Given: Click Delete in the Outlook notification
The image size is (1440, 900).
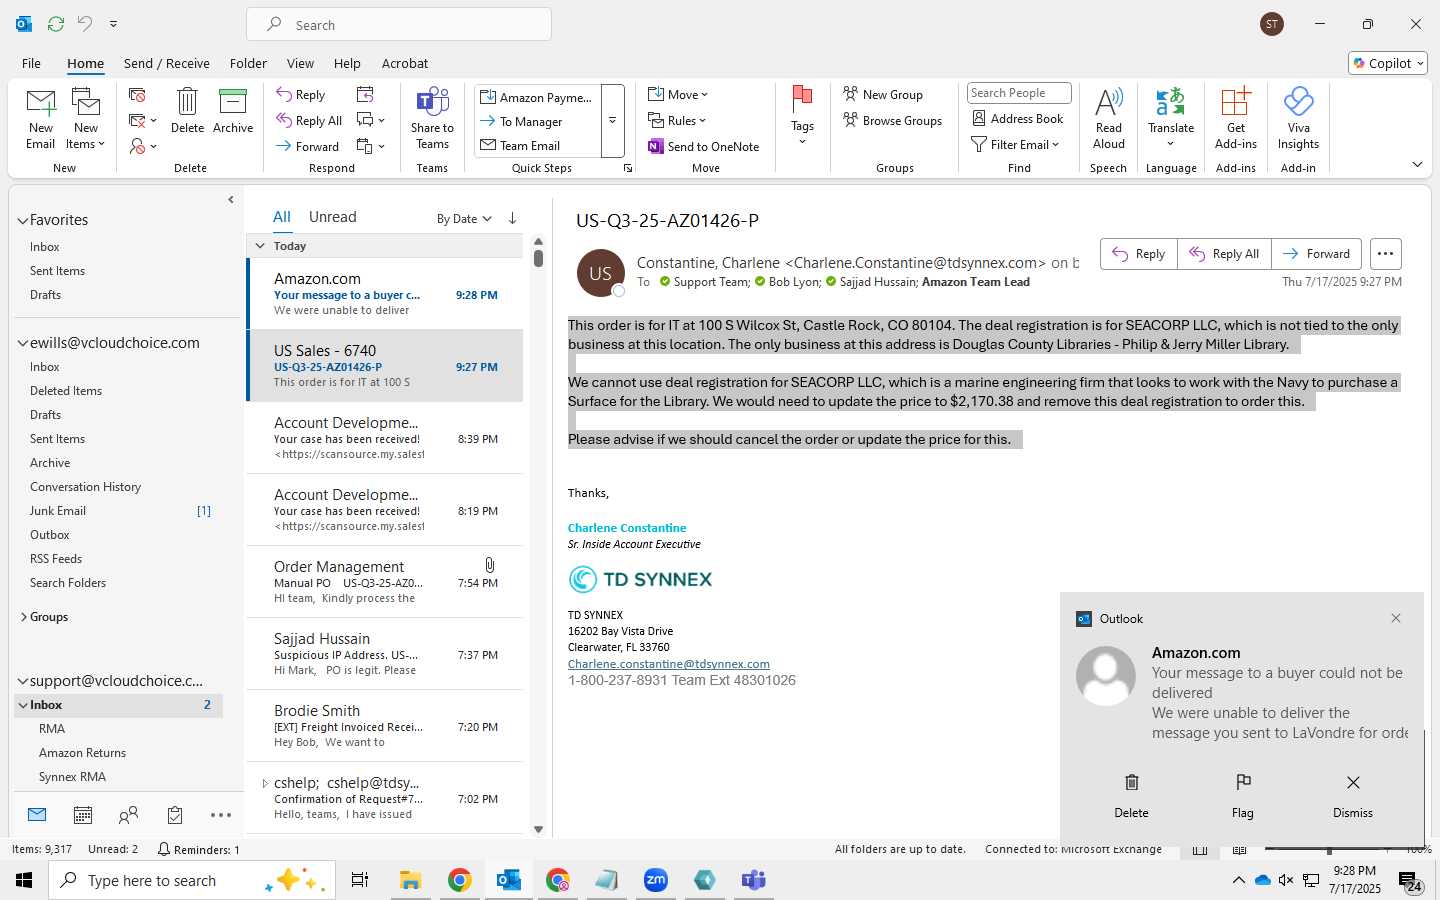Looking at the screenshot, I should click(1131, 795).
